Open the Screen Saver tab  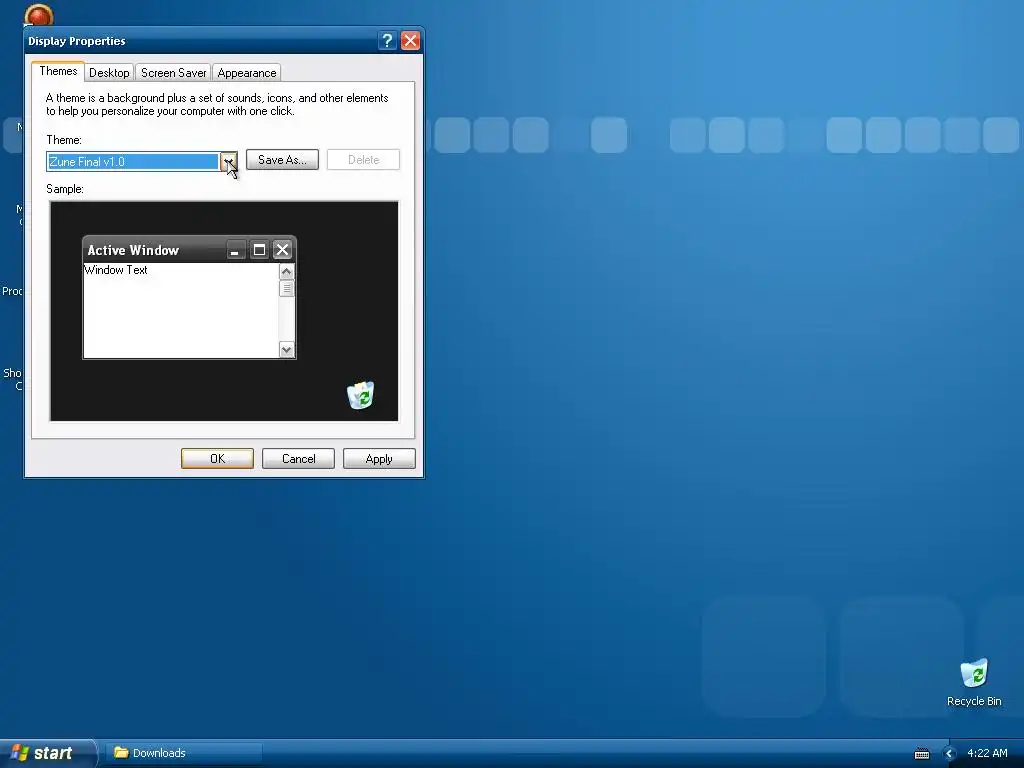click(x=174, y=72)
